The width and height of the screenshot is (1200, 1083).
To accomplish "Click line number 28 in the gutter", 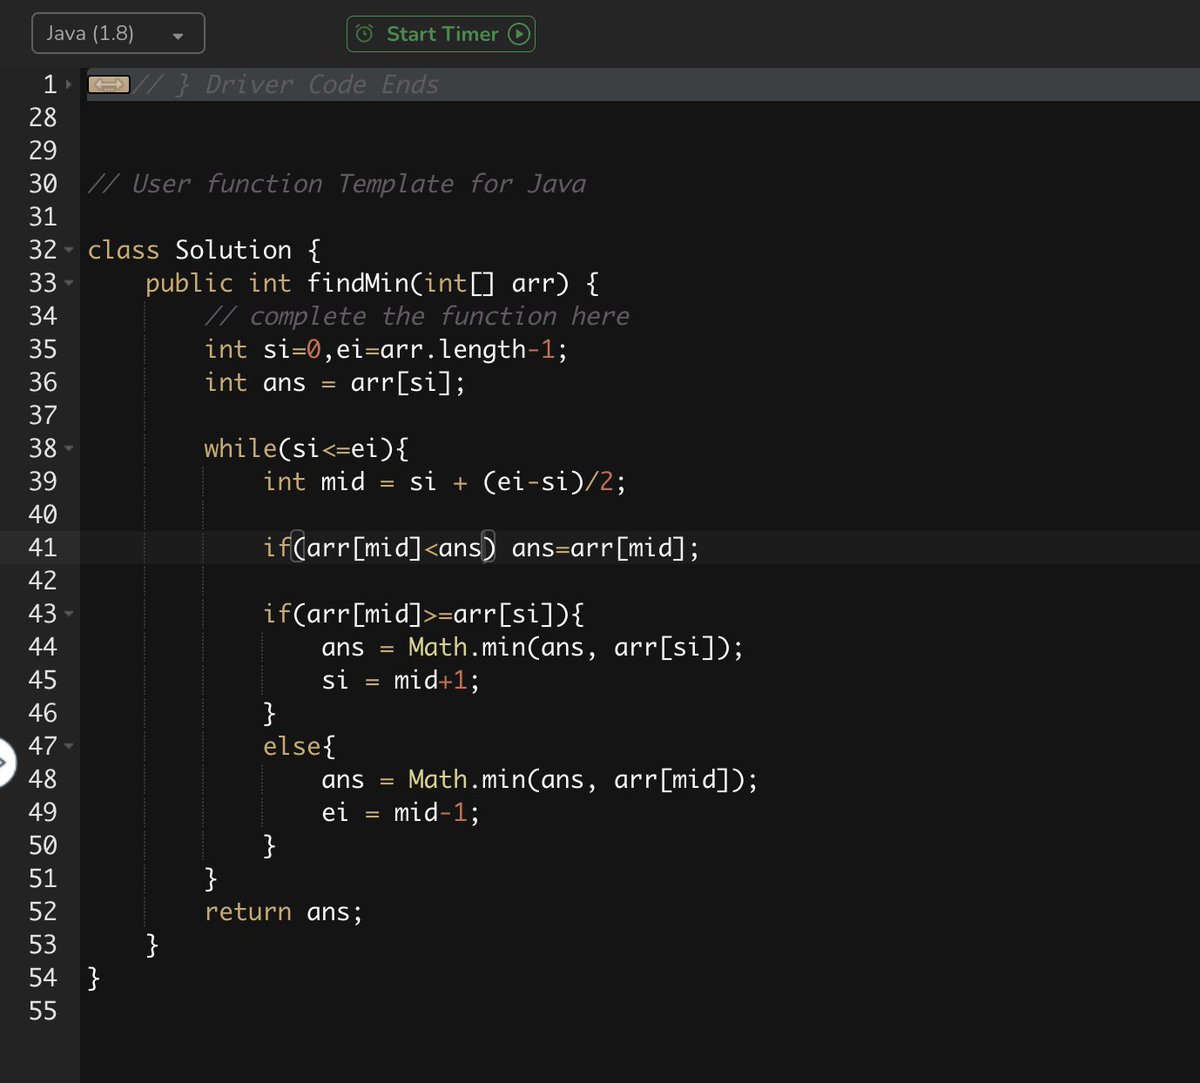I will [x=43, y=118].
